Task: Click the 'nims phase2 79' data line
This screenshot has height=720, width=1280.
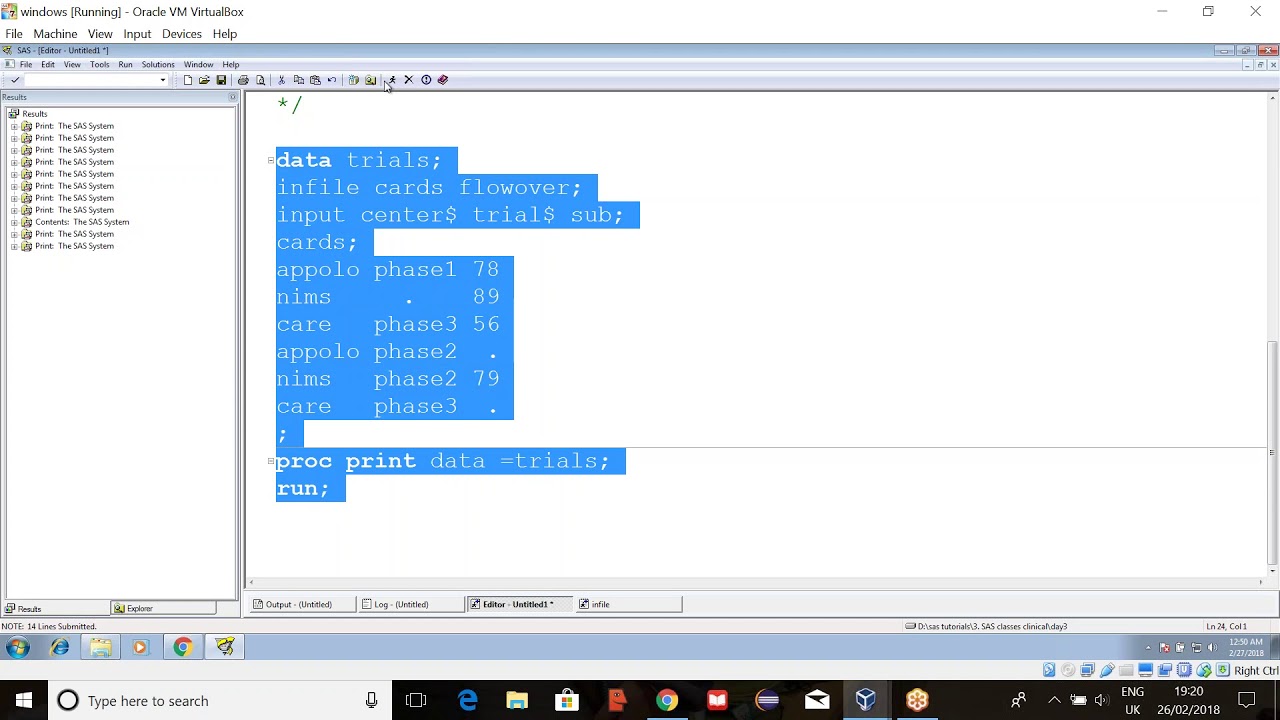Action: [x=388, y=379]
